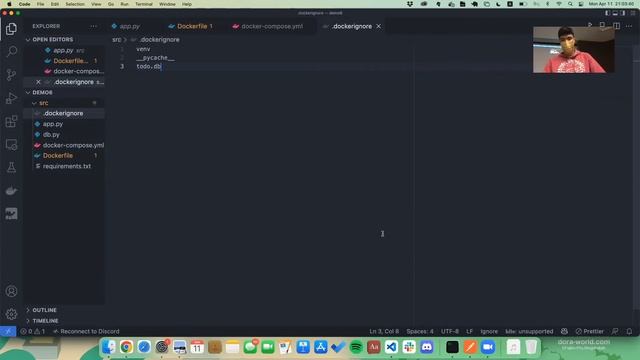This screenshot has width=640, height=360.
Task: Change language mode Ignore in status bar
Action: (x=489, y=331)
